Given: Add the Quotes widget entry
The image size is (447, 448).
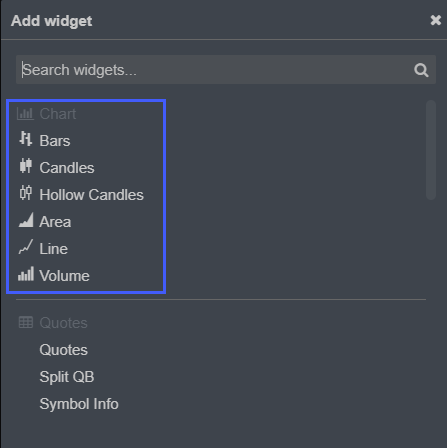Looking at the screenshot, I should tap(64, 350).
